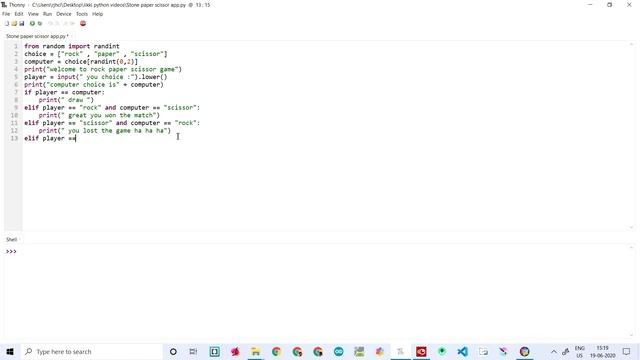Click the editor scrollbar up arrow
This screenshot has width=640, height=360.
631,44
